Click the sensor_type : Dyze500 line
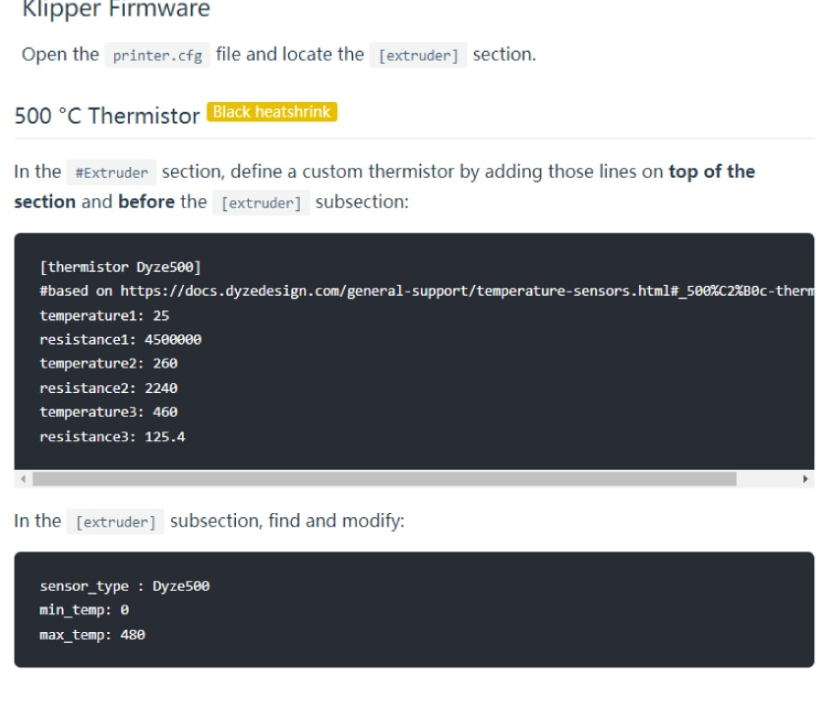 pyautogui.click(x=125, y=586)
